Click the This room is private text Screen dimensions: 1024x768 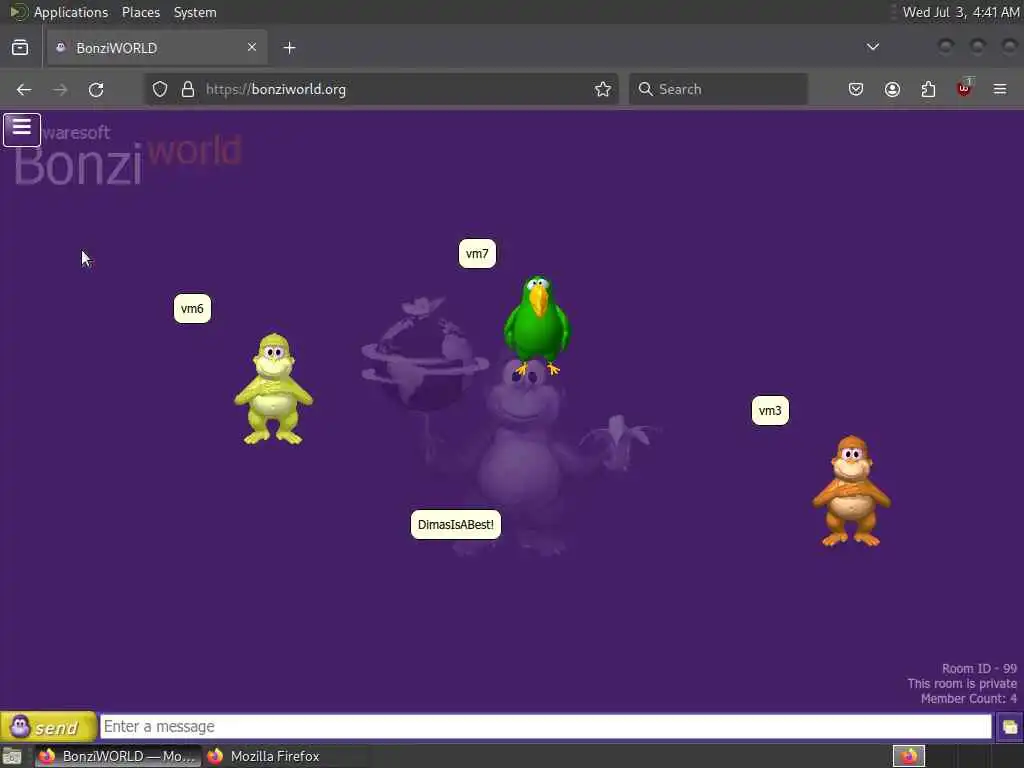pos(962,684)
